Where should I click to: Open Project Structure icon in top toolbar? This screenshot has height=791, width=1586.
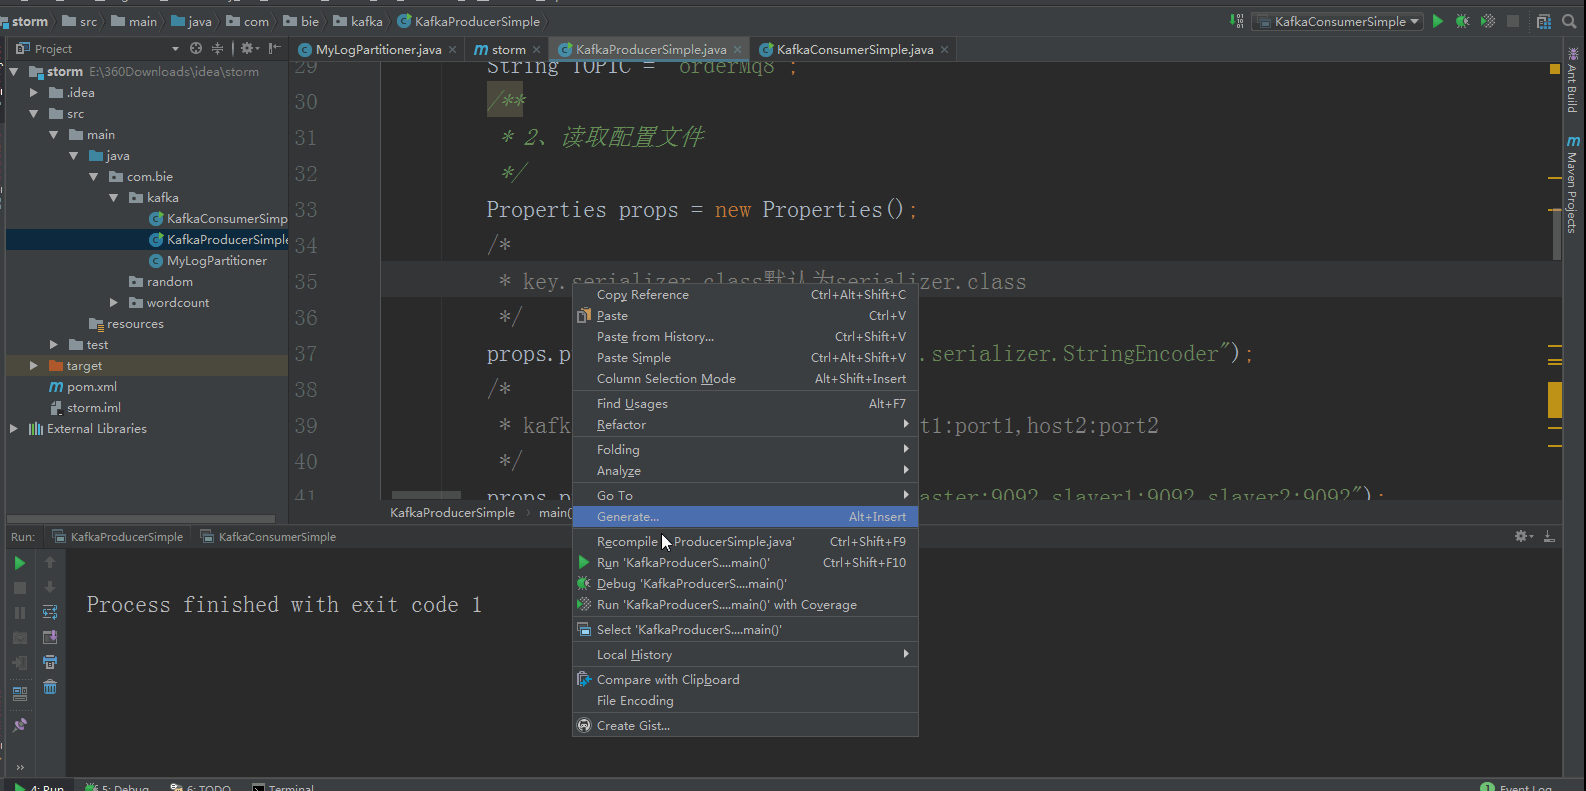[x=1544, y=21]
